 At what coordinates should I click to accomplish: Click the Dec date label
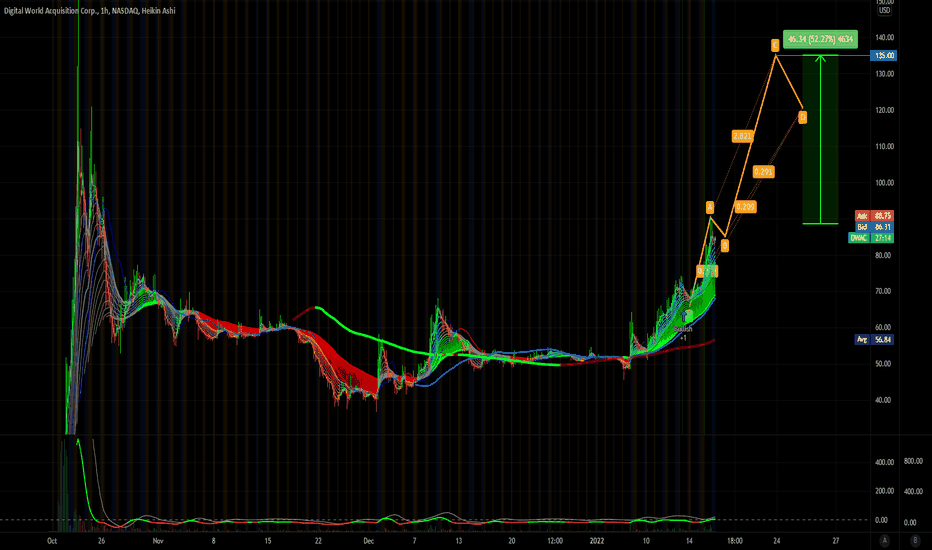(x=369, y=541)
